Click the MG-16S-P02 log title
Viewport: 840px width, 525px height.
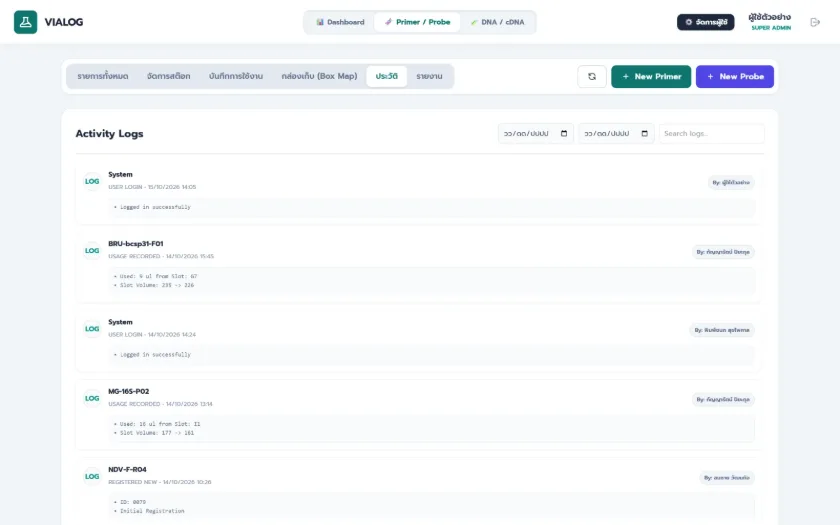[129, 392]
